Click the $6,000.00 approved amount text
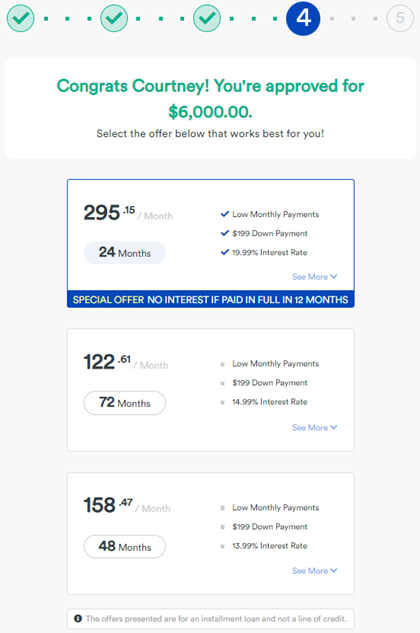This screenshot has width=420, height=633. [x=210, y=112]
